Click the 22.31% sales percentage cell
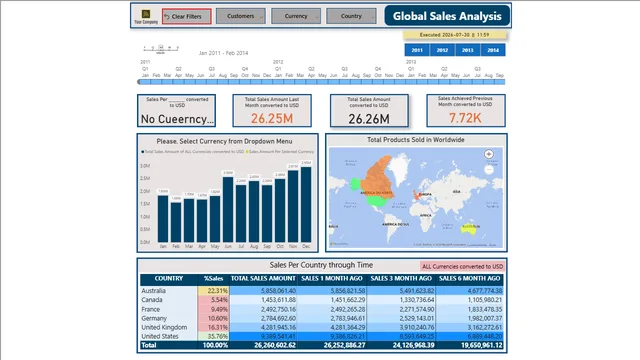The height and width of the screenshot is (360, 640). [213, 291]
